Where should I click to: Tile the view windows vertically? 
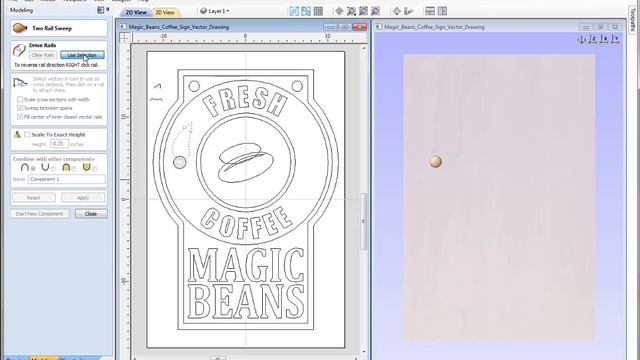click(x=442, y=11)
